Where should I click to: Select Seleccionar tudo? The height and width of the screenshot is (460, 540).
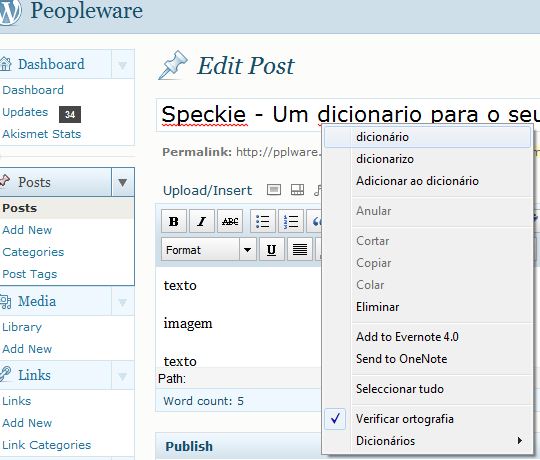(x=427, y=389)
